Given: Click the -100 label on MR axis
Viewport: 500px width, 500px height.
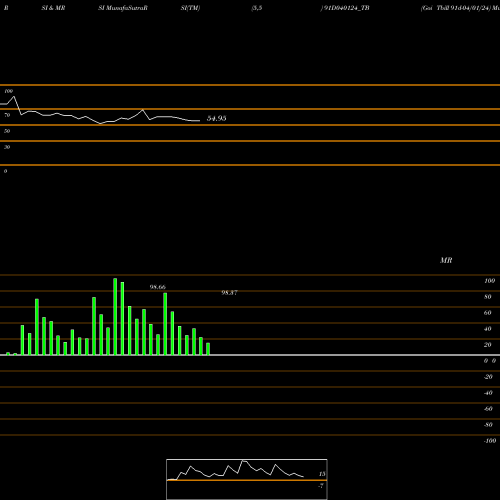Looking at the screenshot, I should tap(490, 441).
